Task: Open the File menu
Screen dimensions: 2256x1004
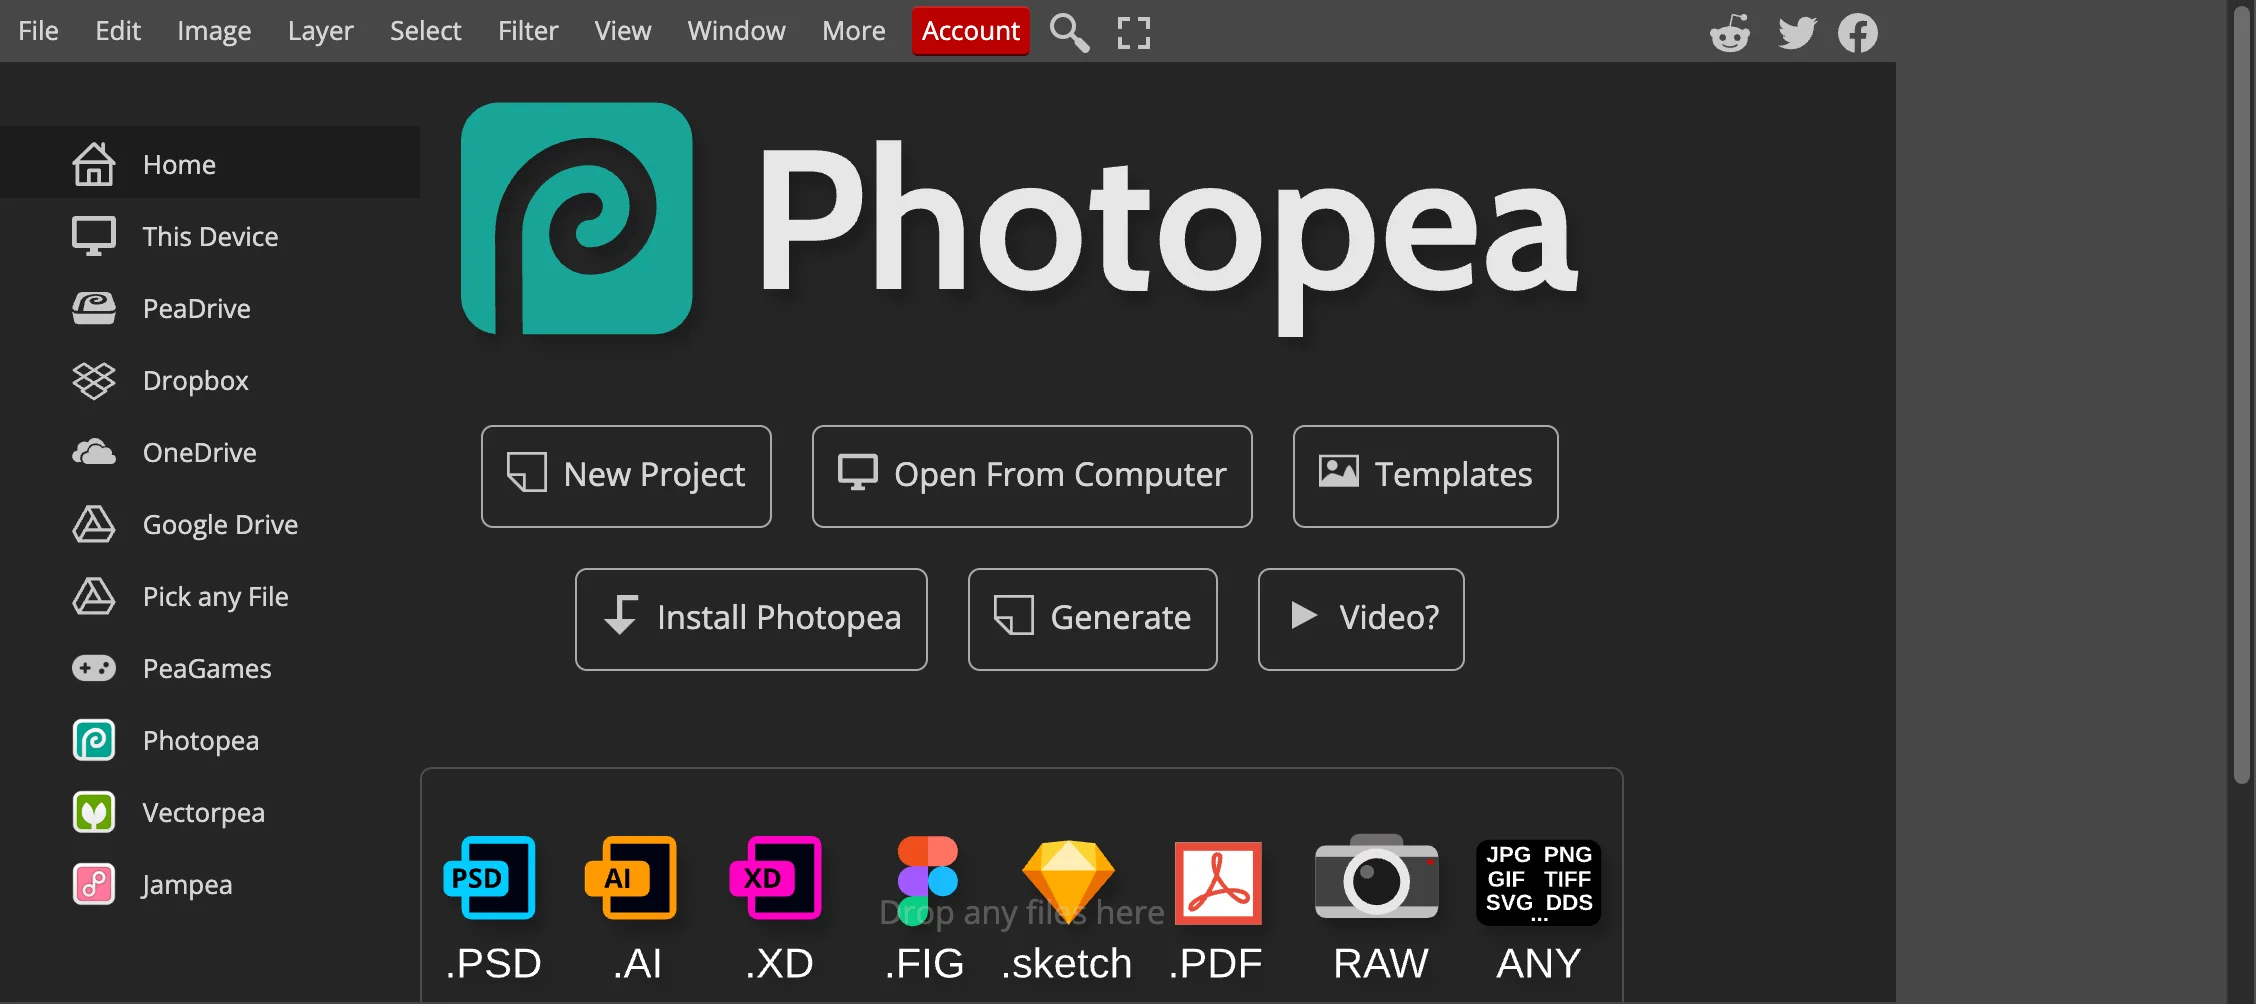Action: (38, 31)
